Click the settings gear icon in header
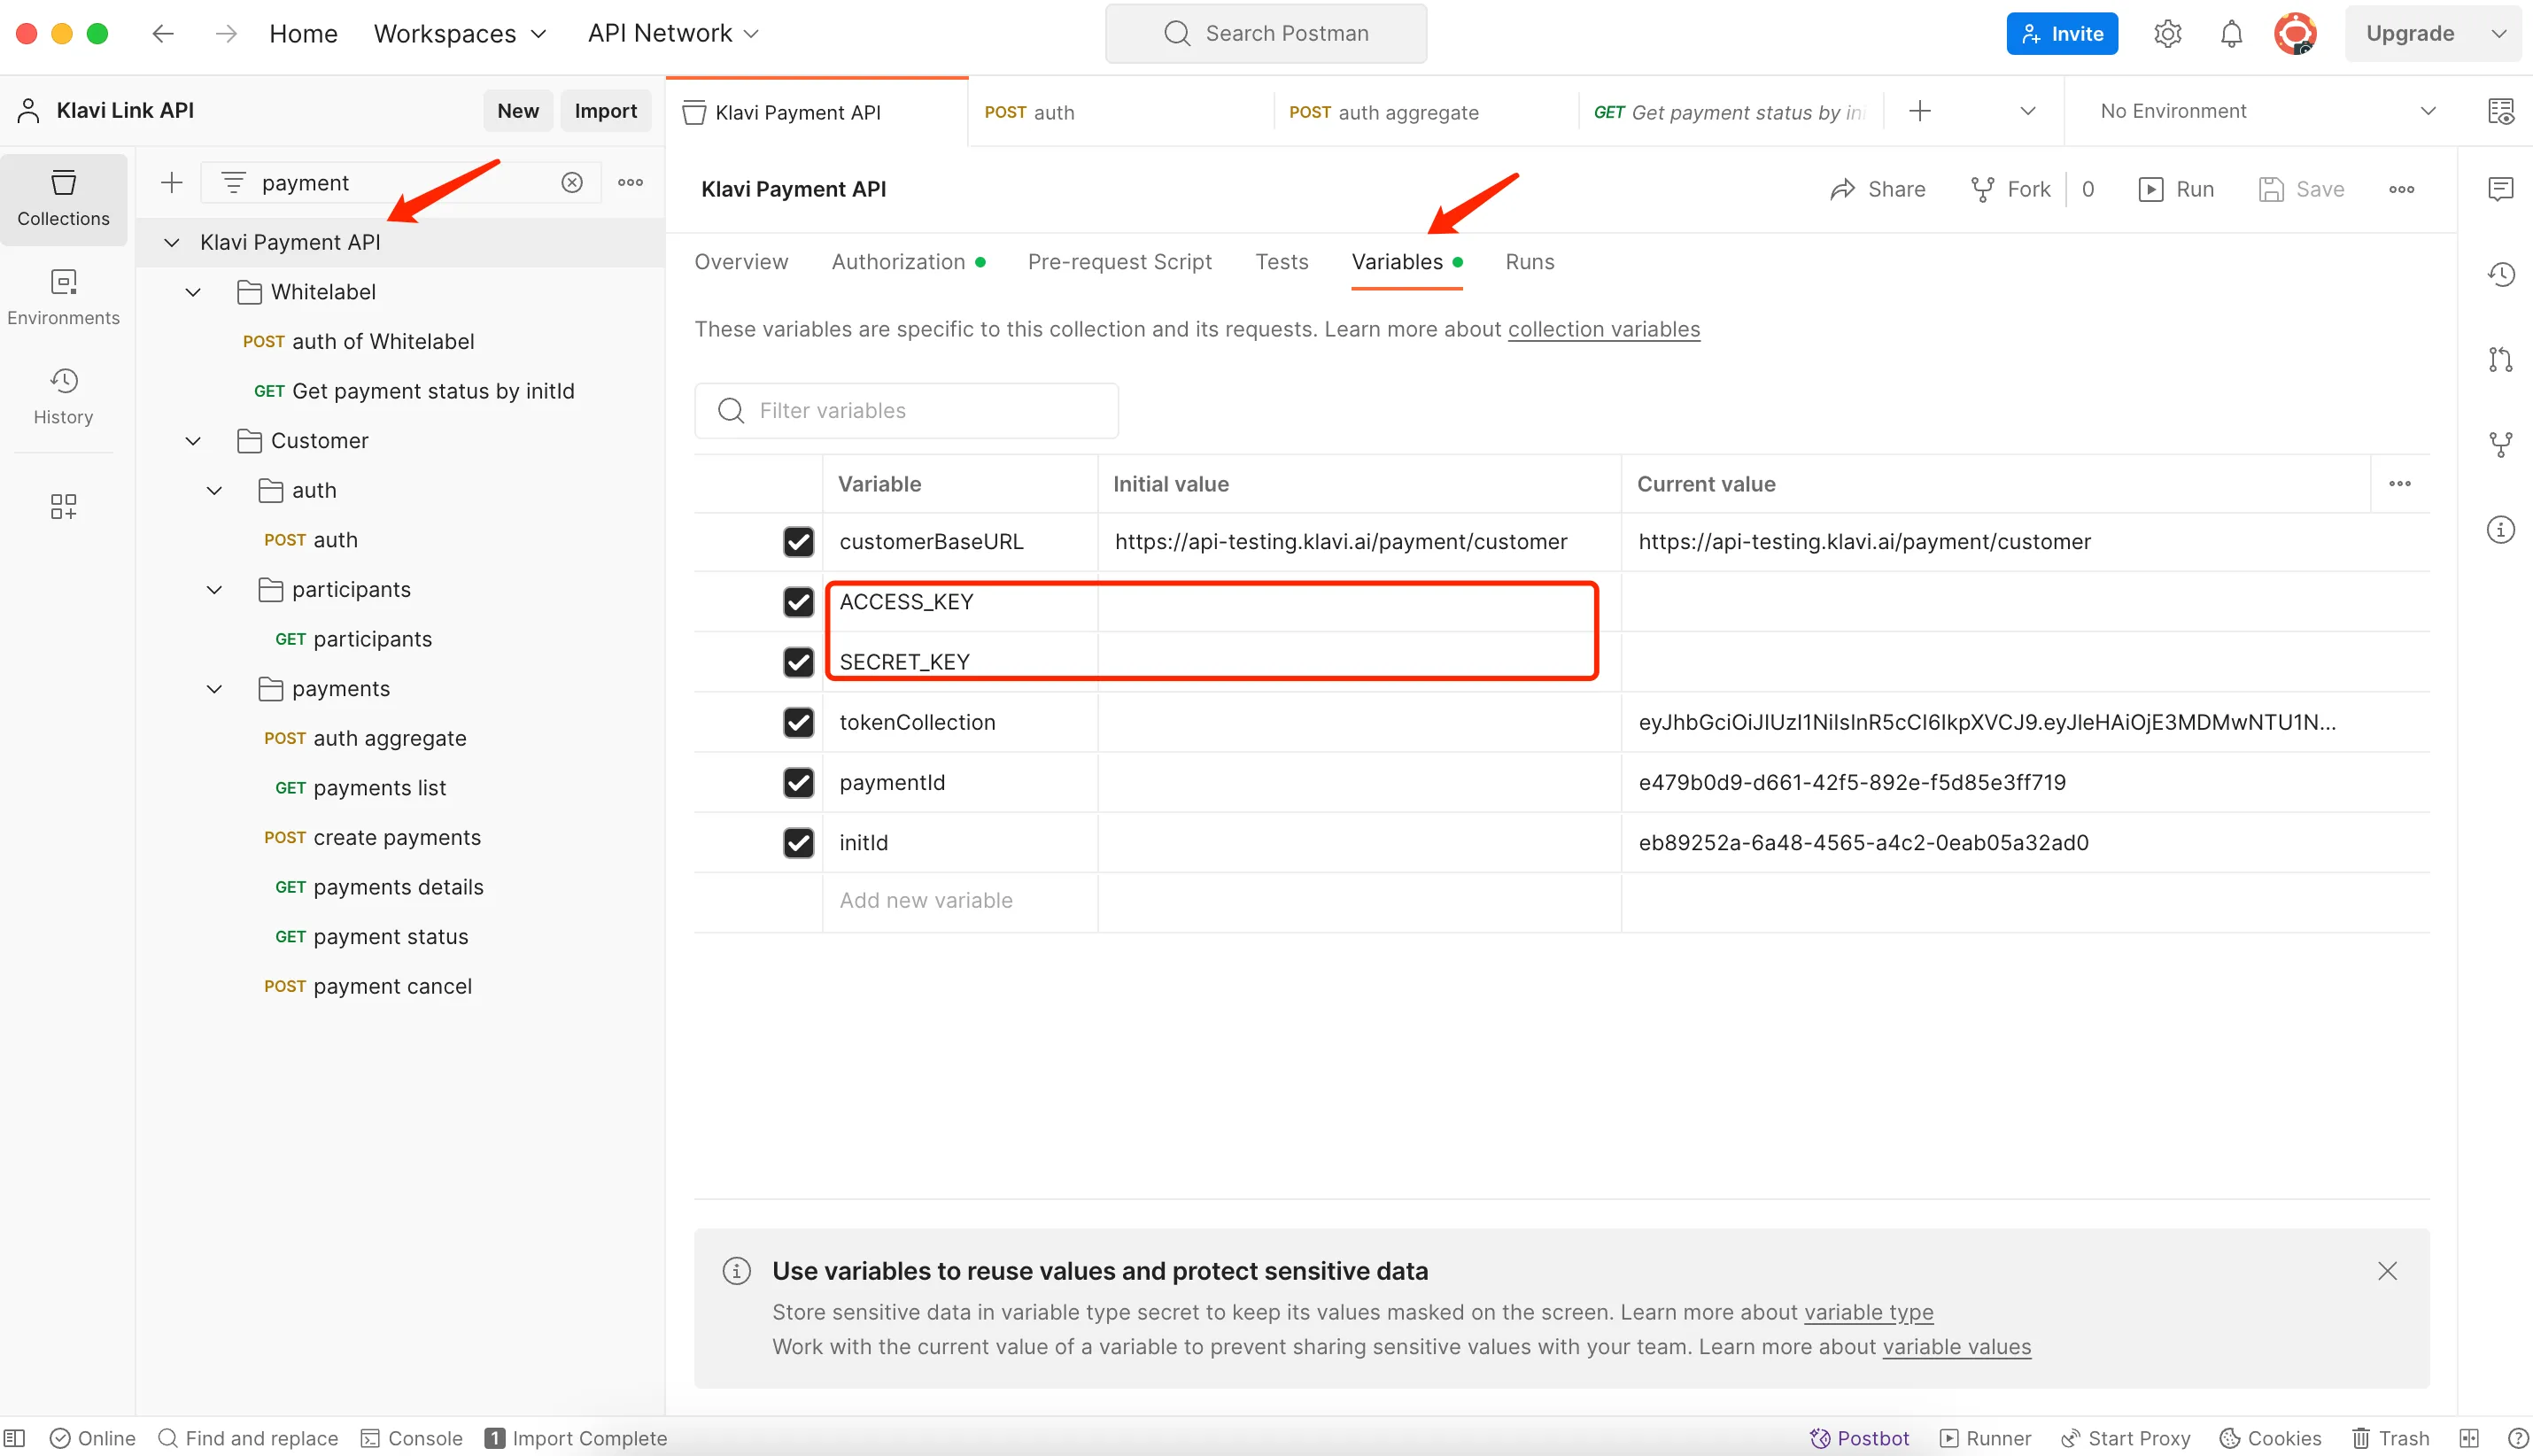This screenshot has width=2533, height=1456. click(2167, 33)
